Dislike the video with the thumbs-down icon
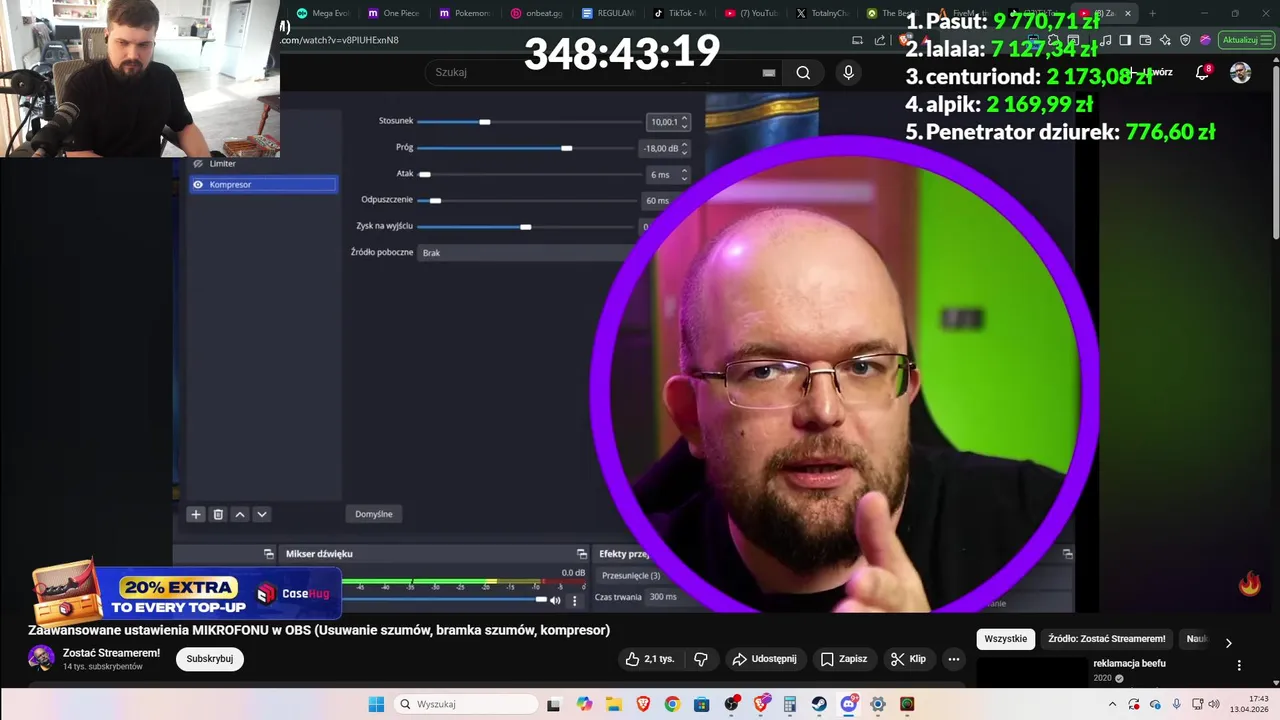 click(x=701, y=659)
